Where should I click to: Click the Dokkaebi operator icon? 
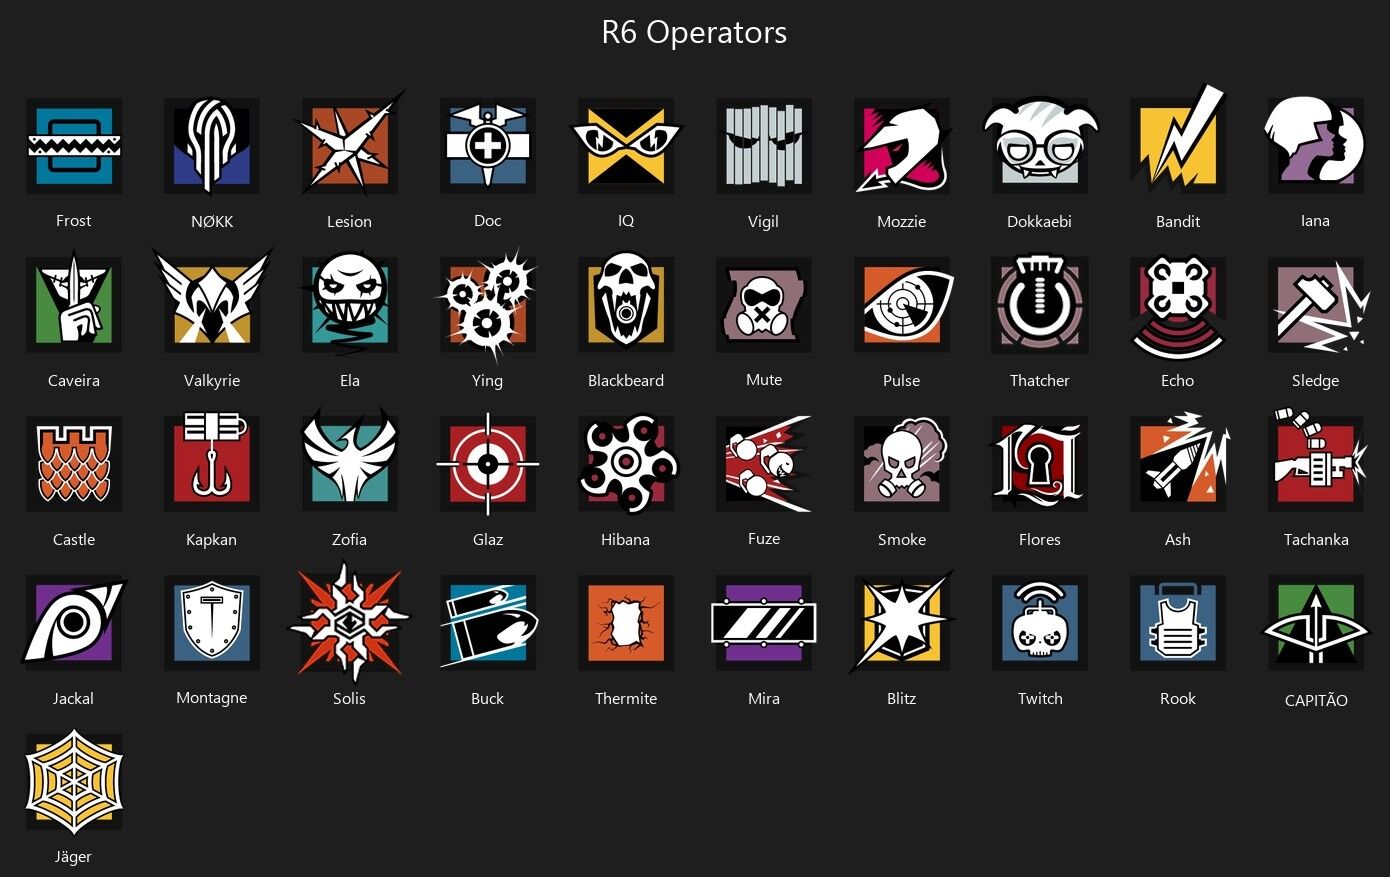click(x=1040, y=146)
